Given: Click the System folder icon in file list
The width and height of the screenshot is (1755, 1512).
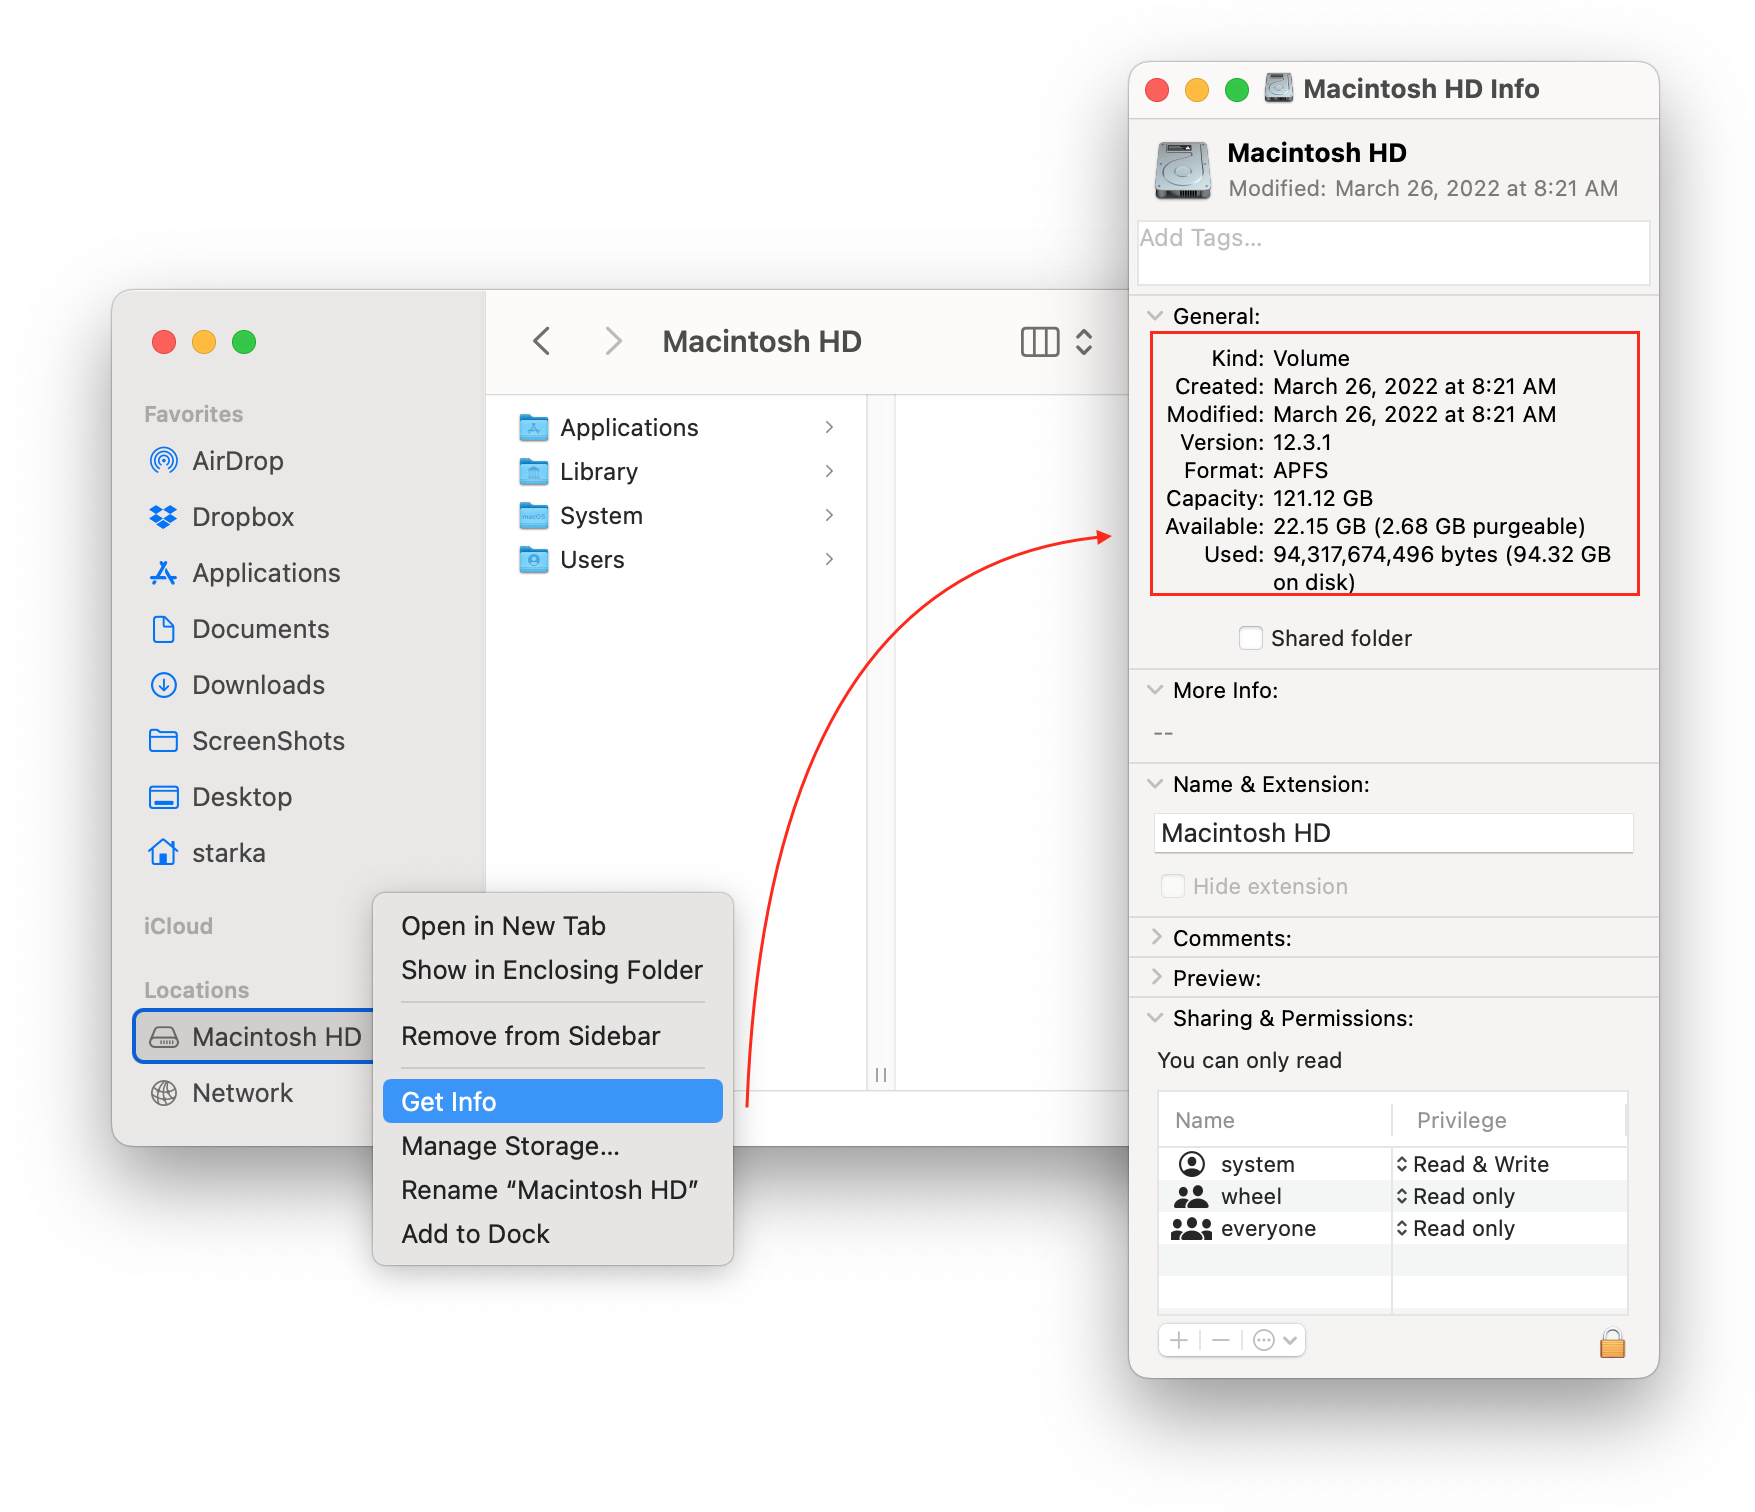Looking at the screenshot, I should [534, 516].
